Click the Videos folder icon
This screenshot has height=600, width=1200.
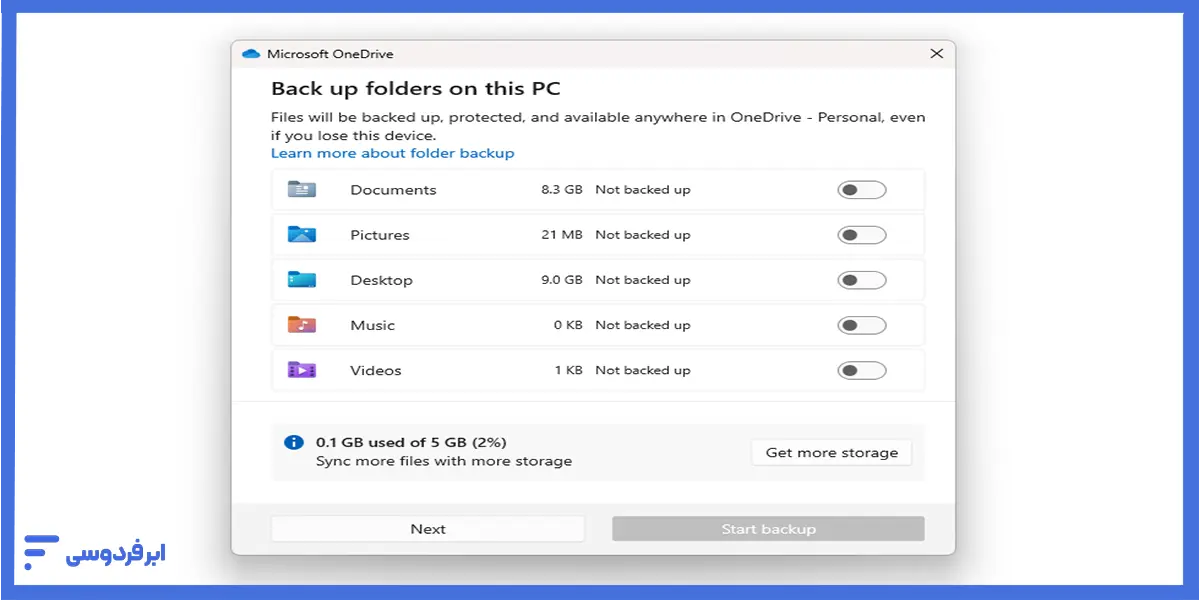[x=302, y=369]
